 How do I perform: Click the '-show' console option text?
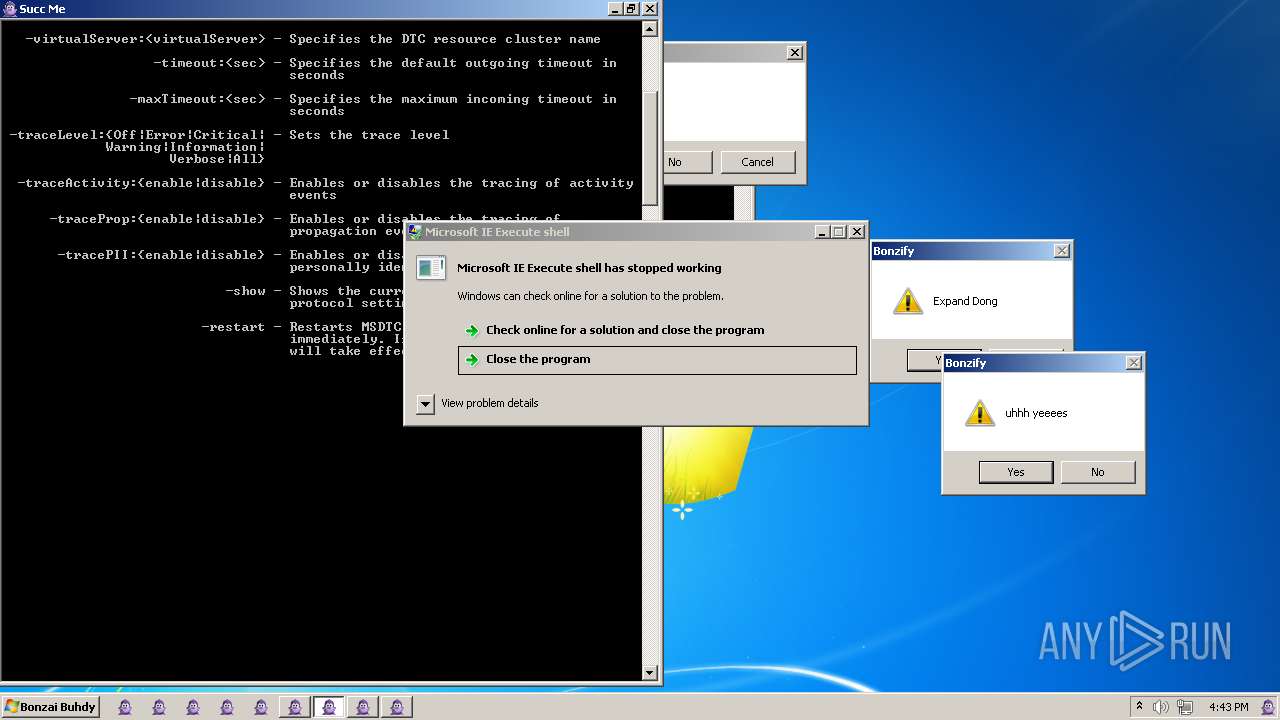point(245,291)
